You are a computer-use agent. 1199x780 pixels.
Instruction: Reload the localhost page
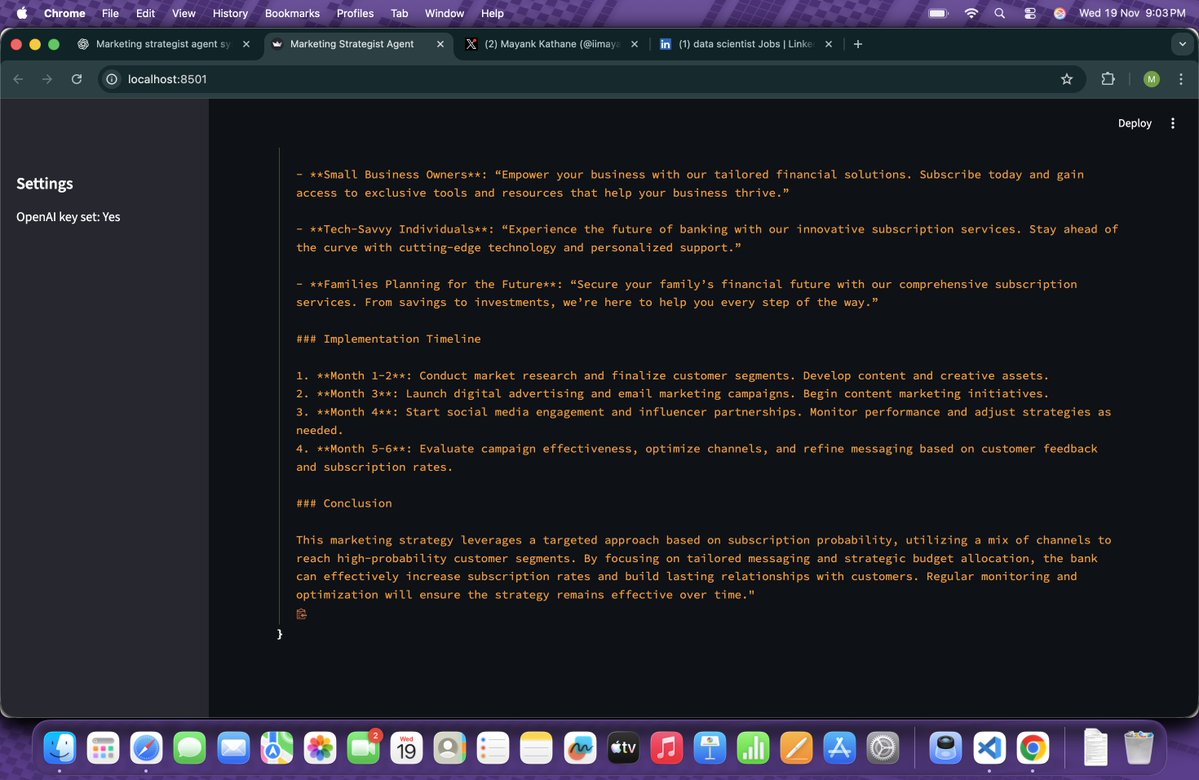(x=77, y=79)
